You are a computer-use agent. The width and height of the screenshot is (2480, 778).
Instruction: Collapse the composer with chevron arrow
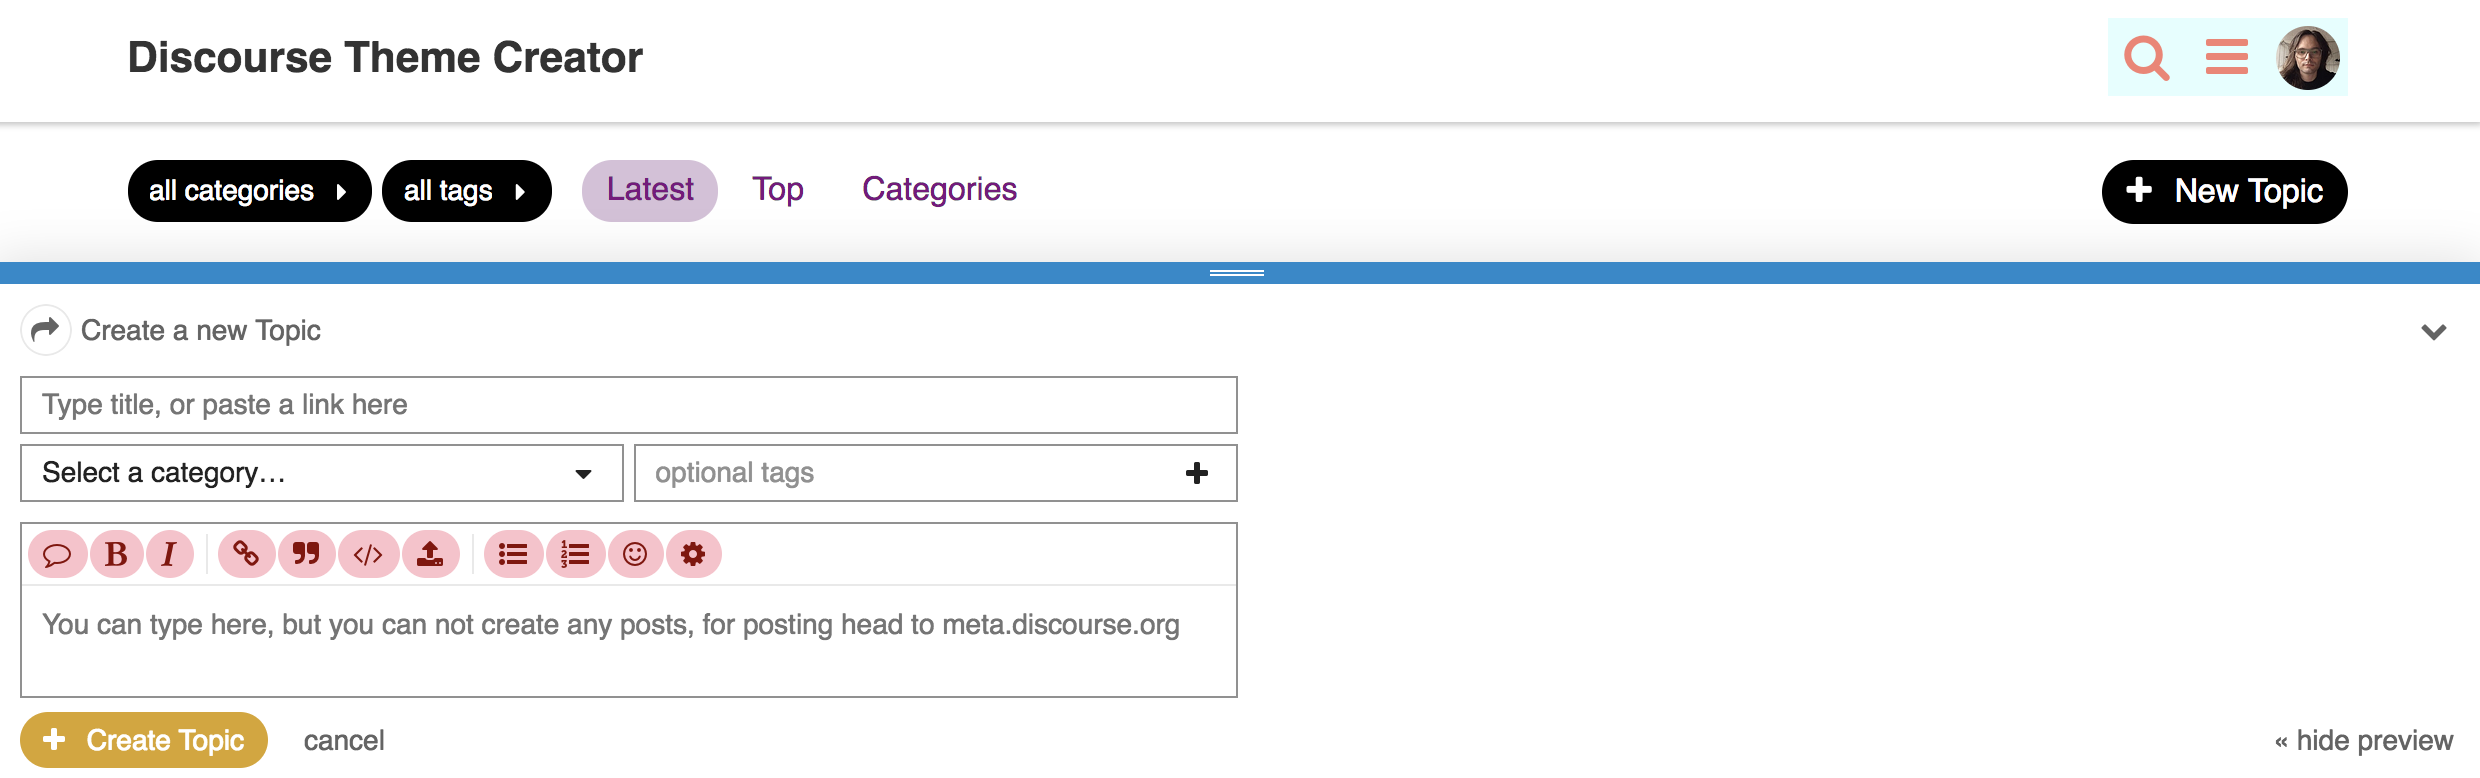point(2433,332)
